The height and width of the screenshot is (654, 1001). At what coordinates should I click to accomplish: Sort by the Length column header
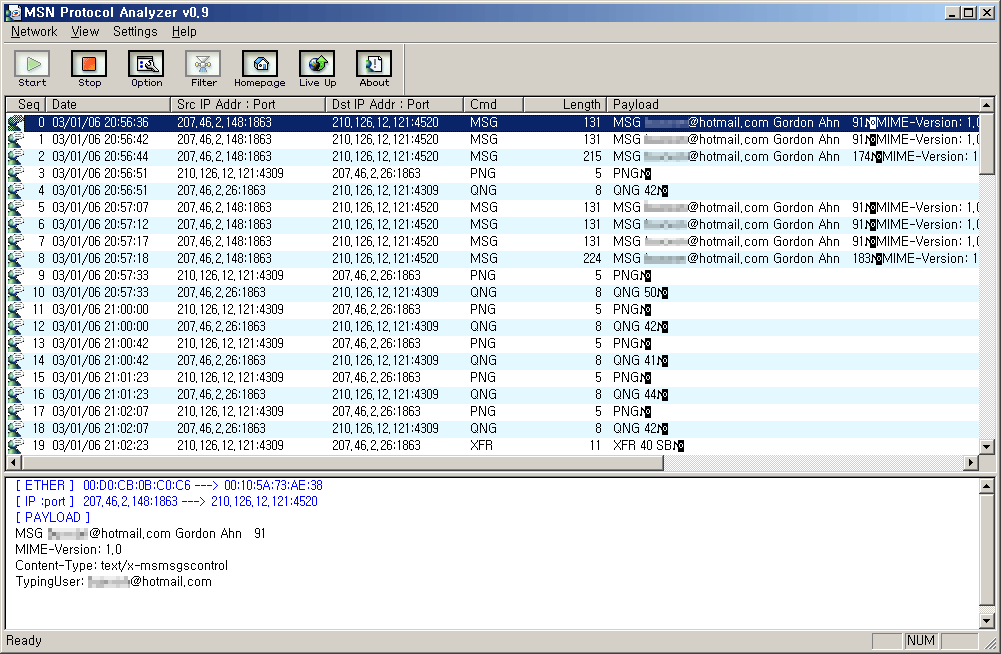[564, 104]
